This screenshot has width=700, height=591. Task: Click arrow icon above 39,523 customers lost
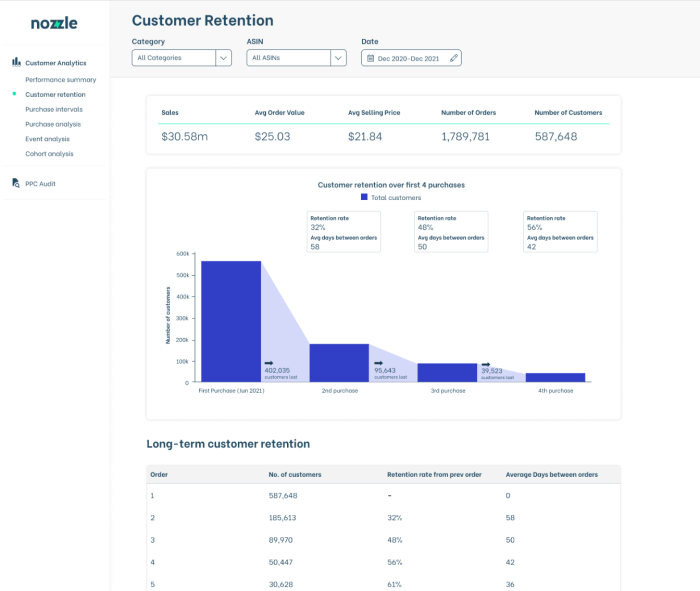[486, 364]
